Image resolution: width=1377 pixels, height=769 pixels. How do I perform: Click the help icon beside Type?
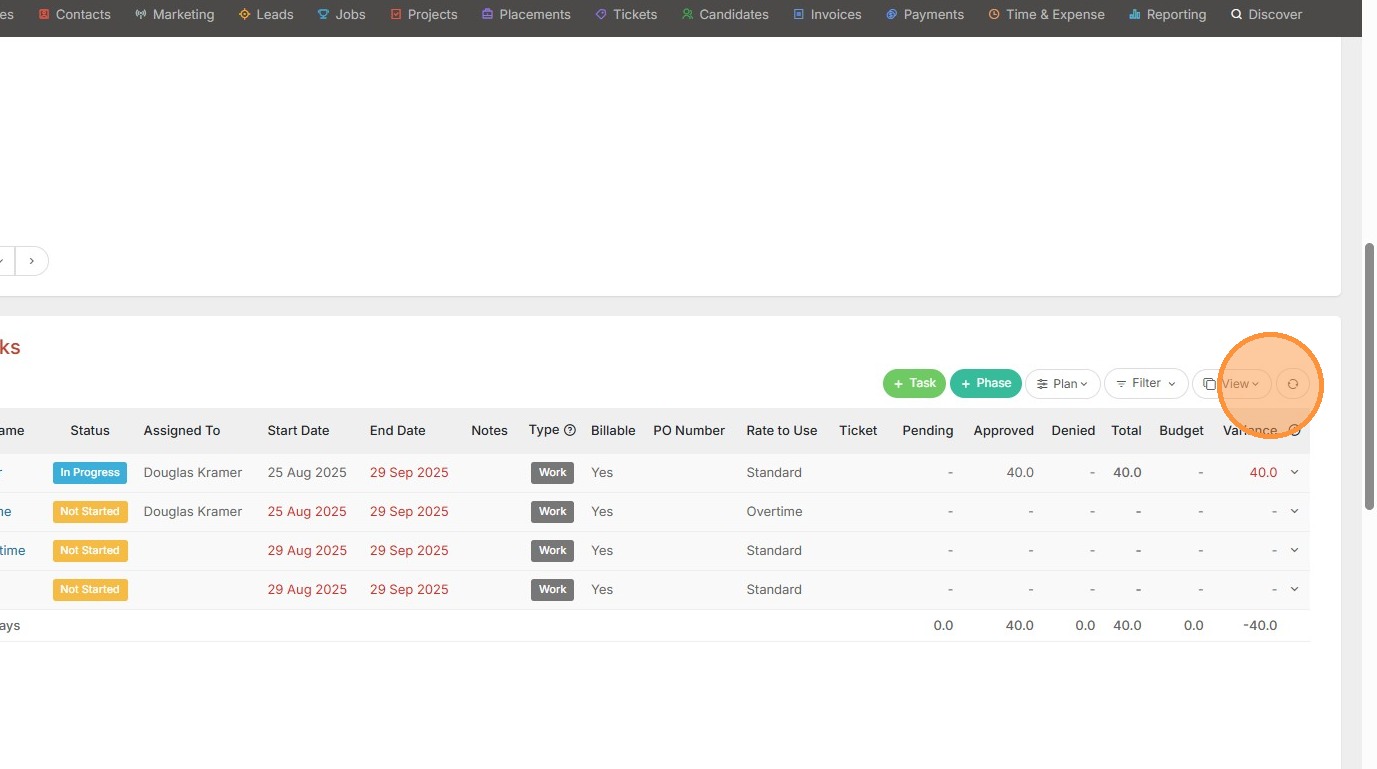[x=570, y=431]
